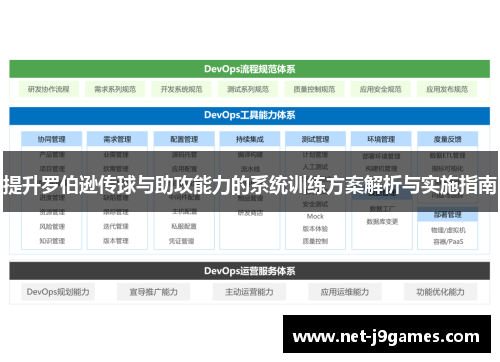The image size is (500, 362).
Task: Select 容器/PaaS under 部署管理
Action: (448, 242)
